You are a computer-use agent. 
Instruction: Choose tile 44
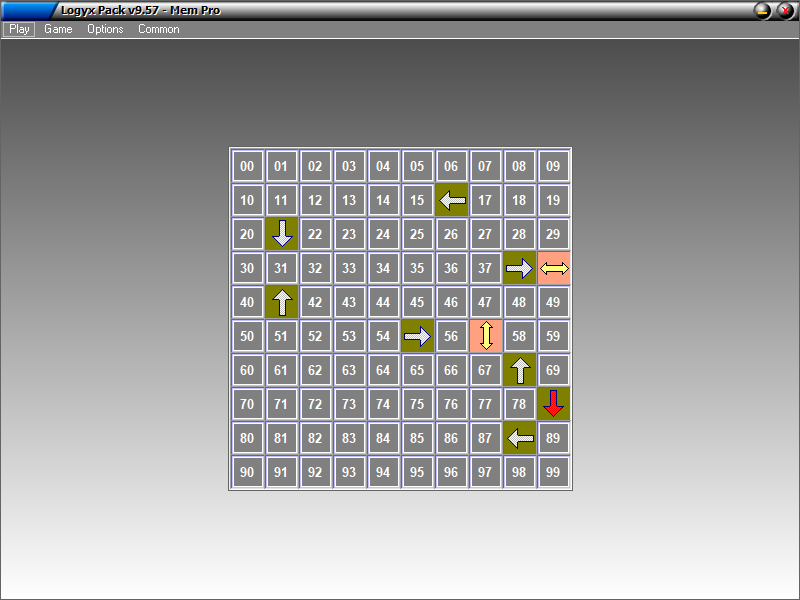tap(384, 302)
